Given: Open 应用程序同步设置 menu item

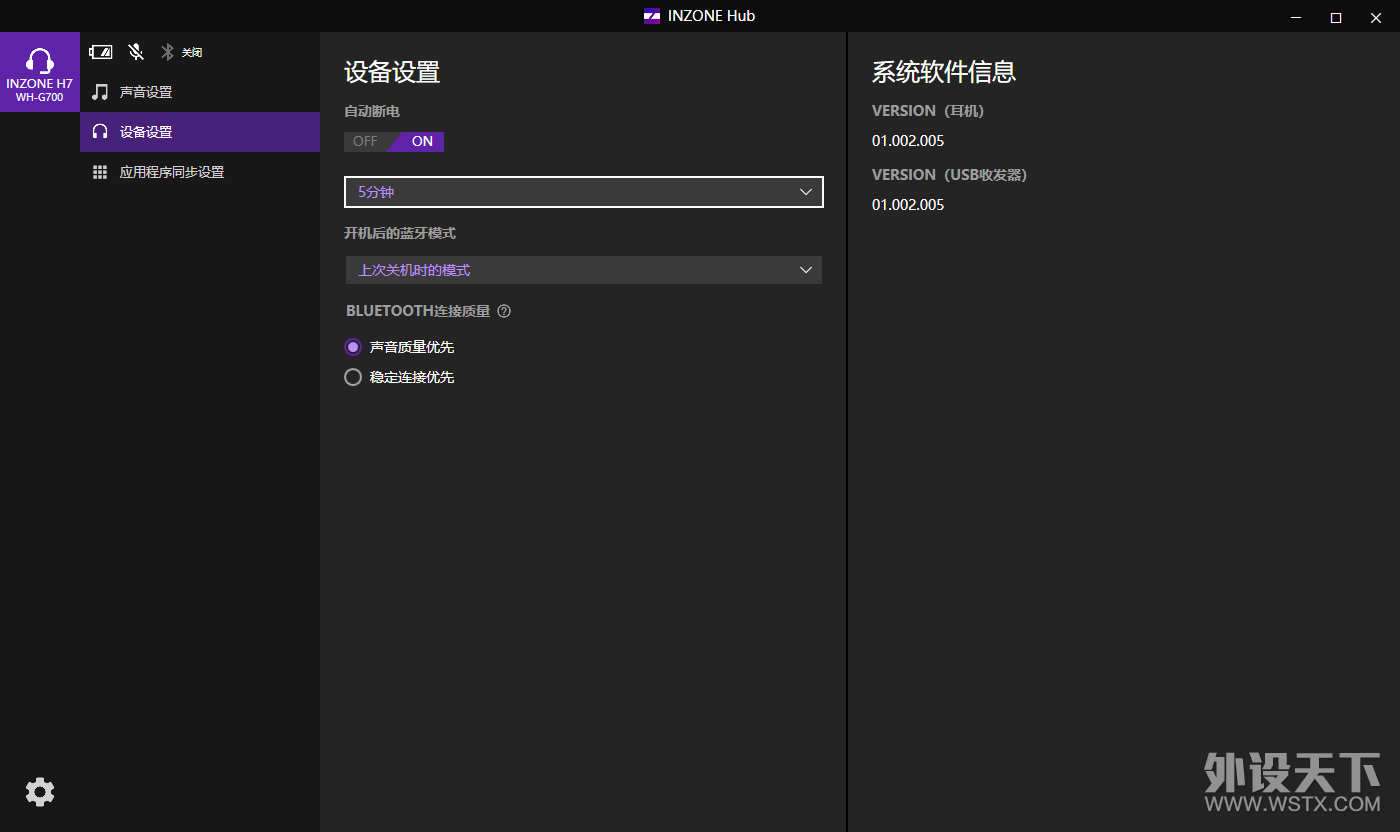Looking at the screenshot, I should coord(200,172).
